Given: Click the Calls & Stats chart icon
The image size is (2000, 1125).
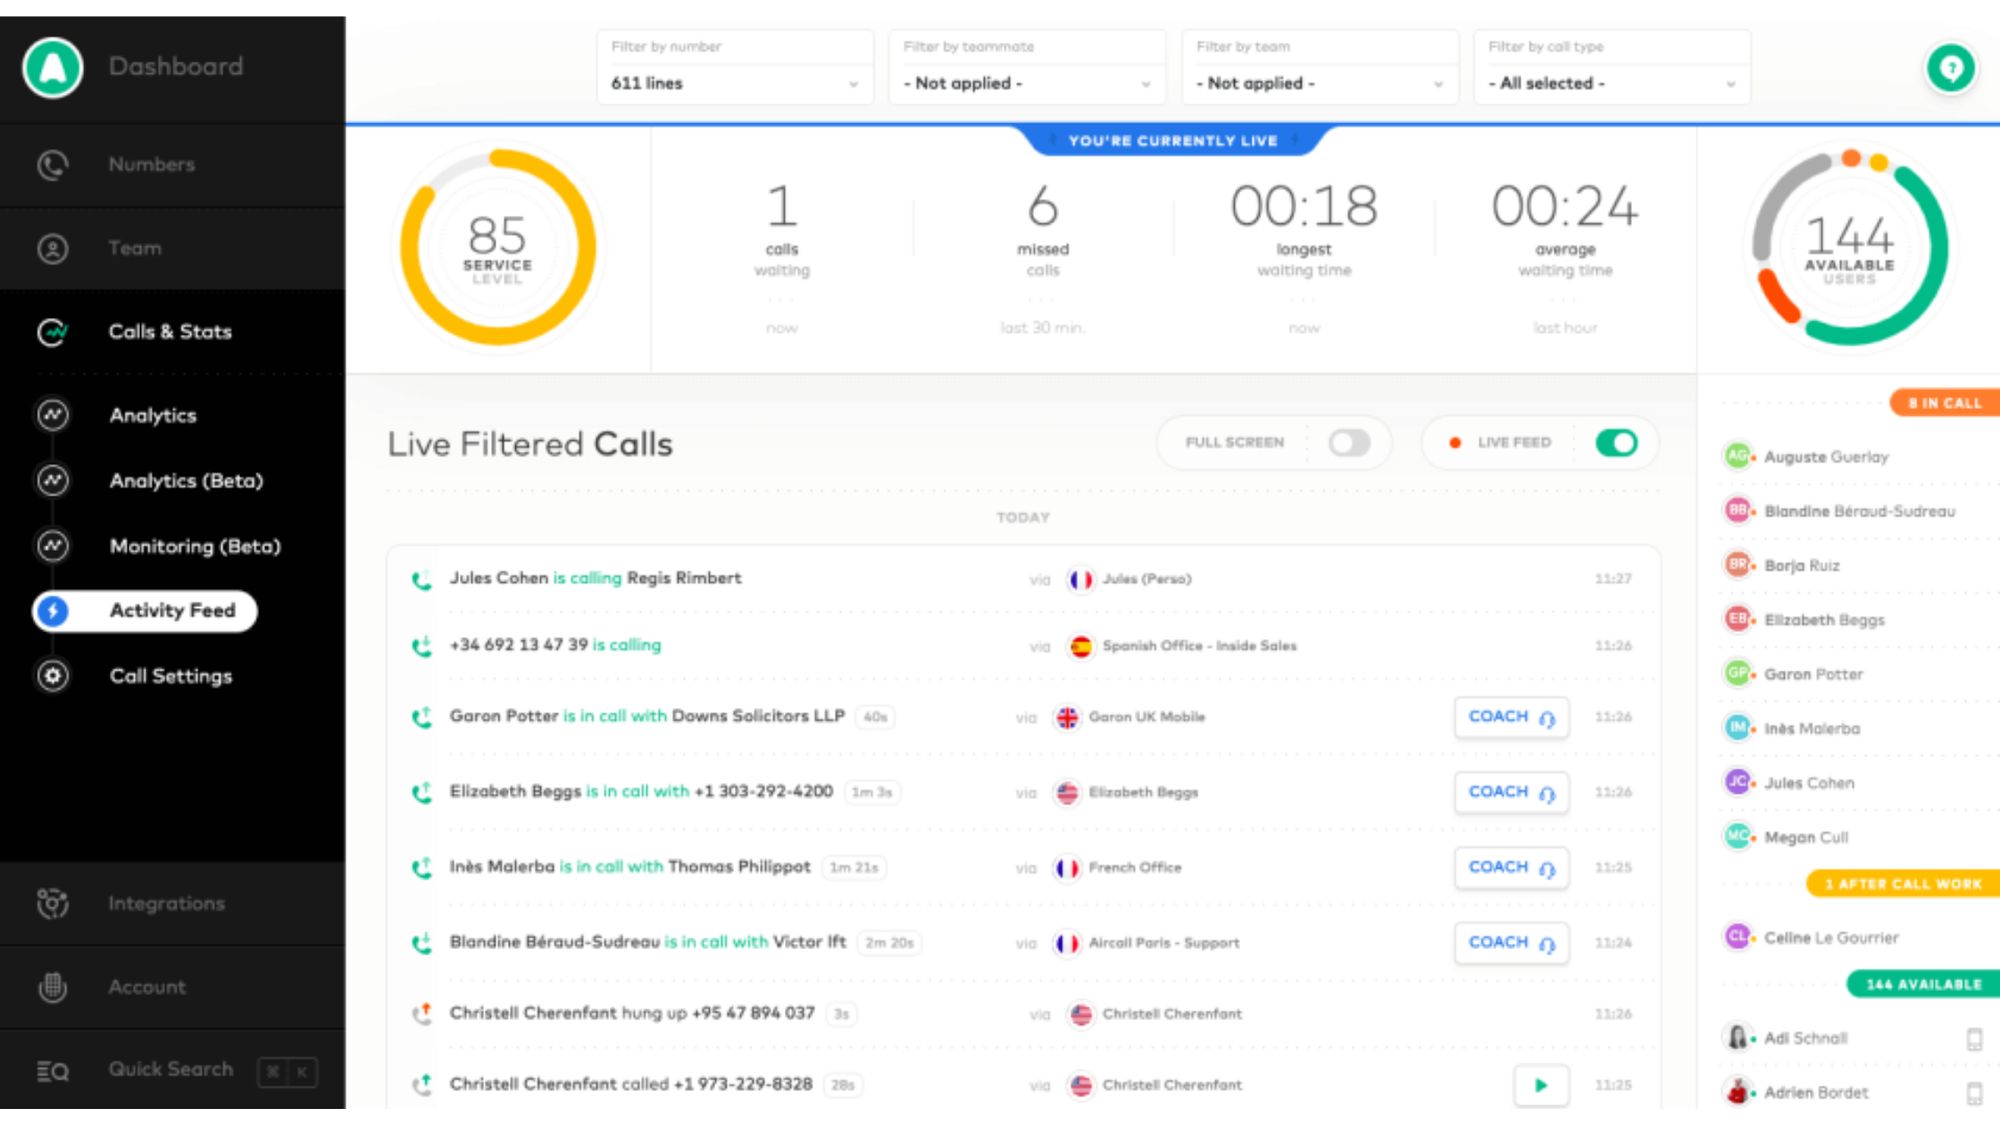Looking at the screenshot, I should pos(53,332).
